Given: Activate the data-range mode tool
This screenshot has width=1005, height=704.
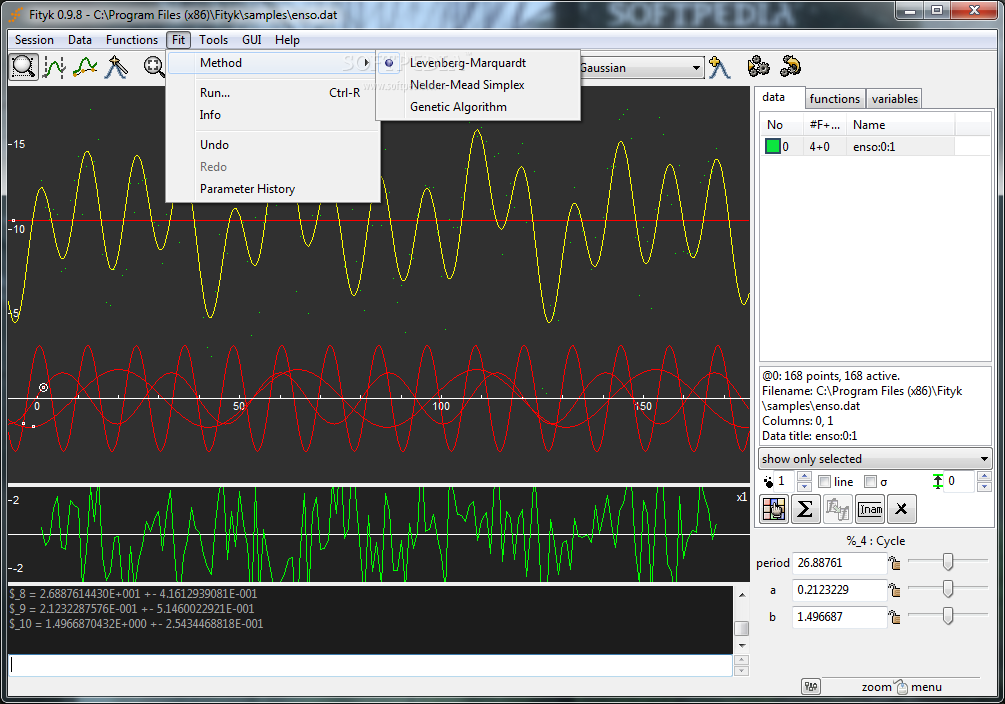Looking at the screenshot, I should tap(54, 67).
